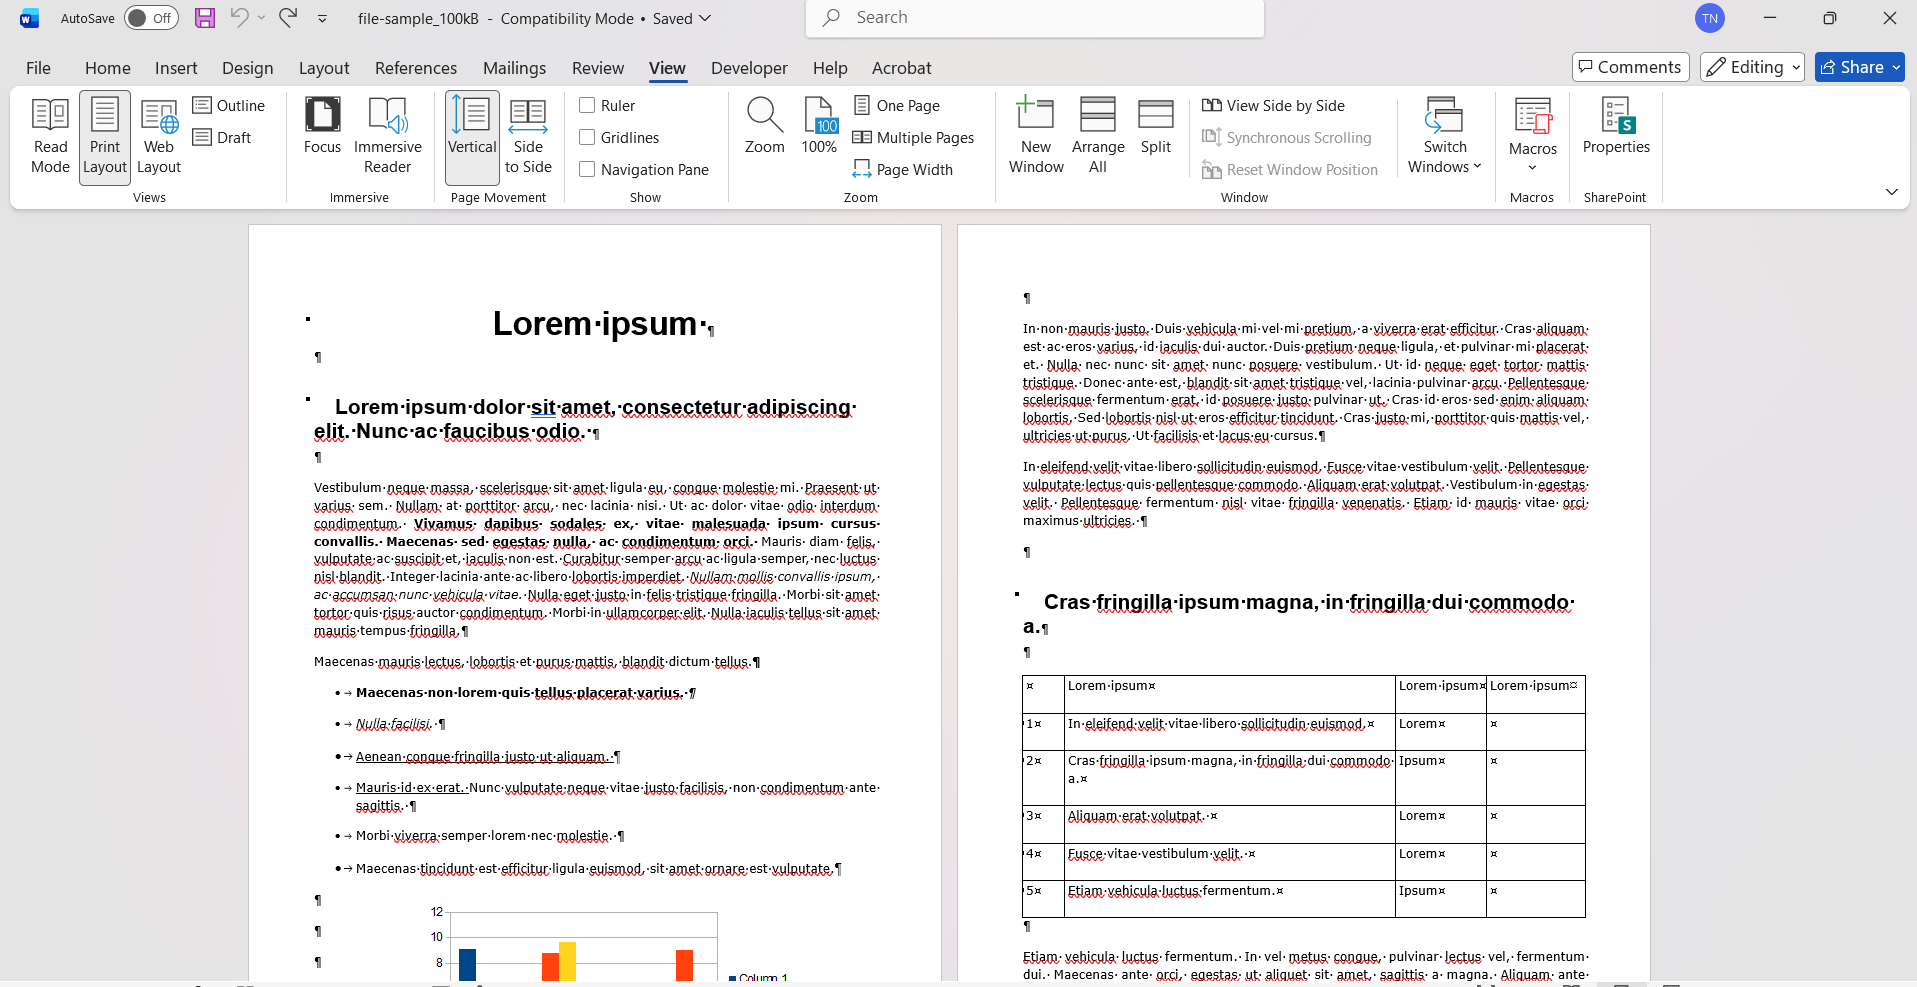Open the Share dropdown arrow
The image size is (1917, 987).
tap(1896, 67)
